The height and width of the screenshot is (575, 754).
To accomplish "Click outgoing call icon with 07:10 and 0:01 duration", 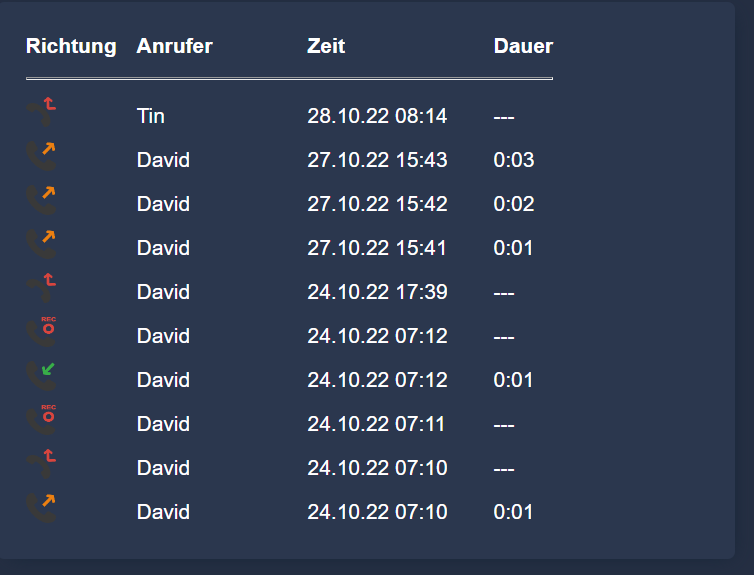I will [41, 509].
